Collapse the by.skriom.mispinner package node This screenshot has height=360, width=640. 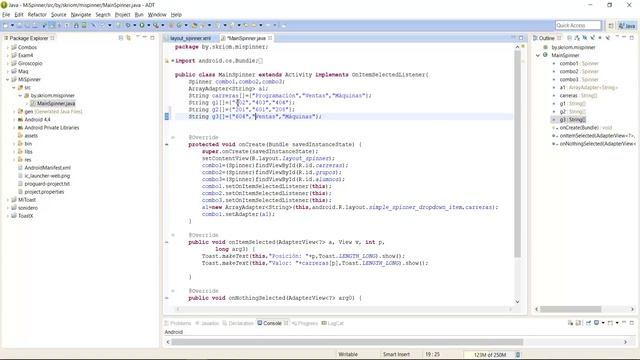point(20,96)
